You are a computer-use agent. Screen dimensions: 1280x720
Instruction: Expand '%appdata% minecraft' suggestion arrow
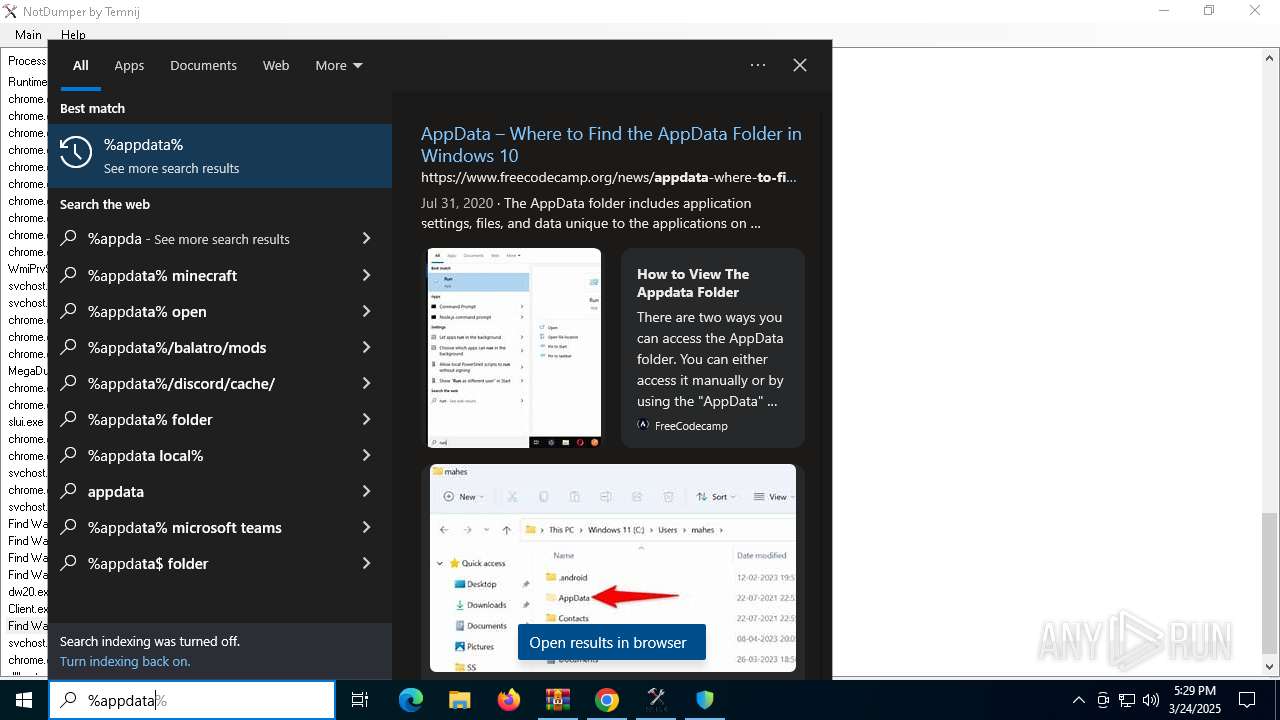(x=366, y=275)
